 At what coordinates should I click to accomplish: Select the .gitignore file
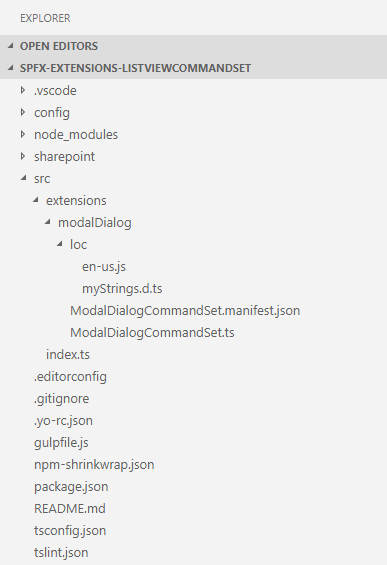(x=62, y=399)
